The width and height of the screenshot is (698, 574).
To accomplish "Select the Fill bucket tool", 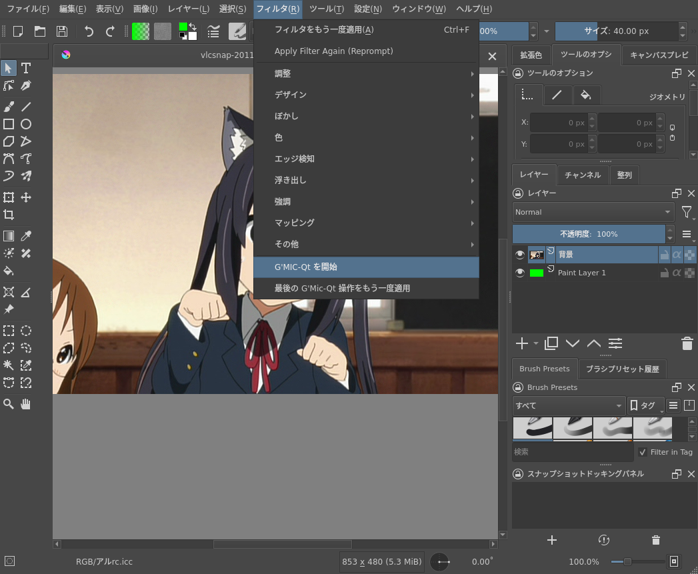I will [8, 271].
